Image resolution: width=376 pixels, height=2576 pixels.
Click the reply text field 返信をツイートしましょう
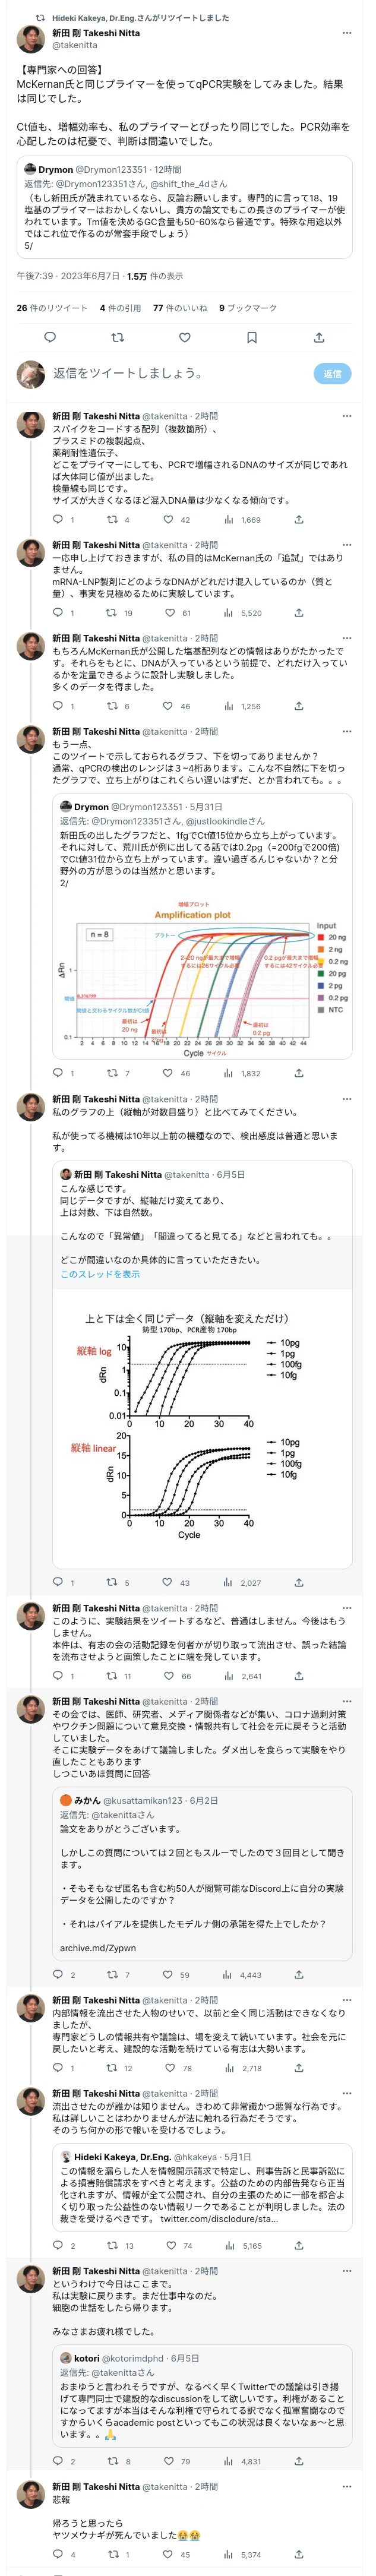pyautogui.click(x=128, y=373)
